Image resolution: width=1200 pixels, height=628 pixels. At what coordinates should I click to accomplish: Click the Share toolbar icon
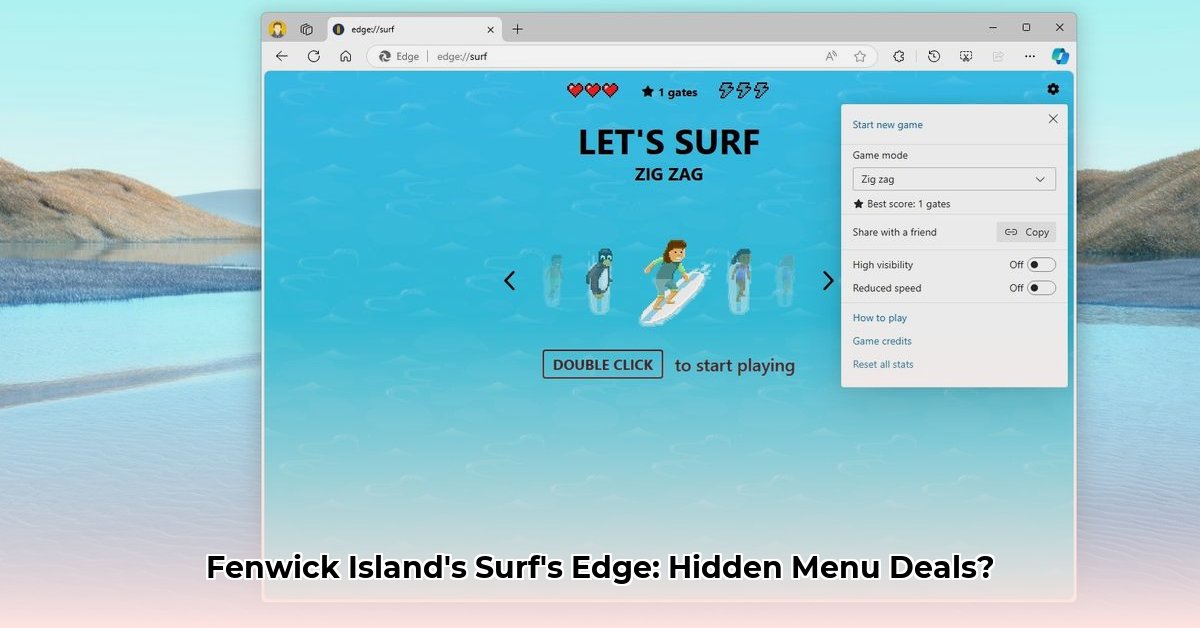pos(997,56)
